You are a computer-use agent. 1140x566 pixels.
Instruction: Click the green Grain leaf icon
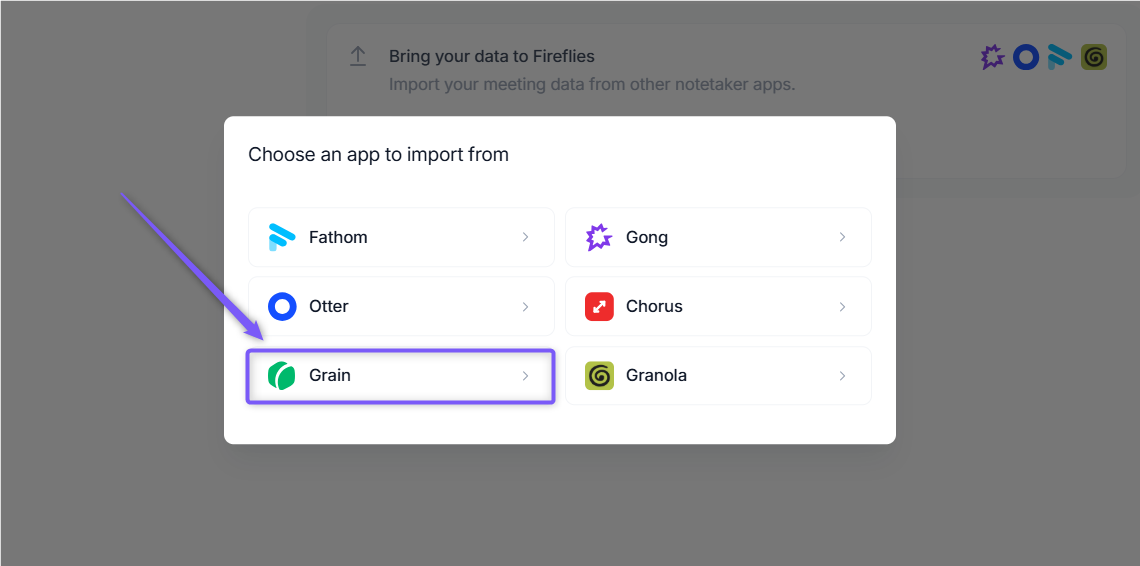[x=281, y=375]
